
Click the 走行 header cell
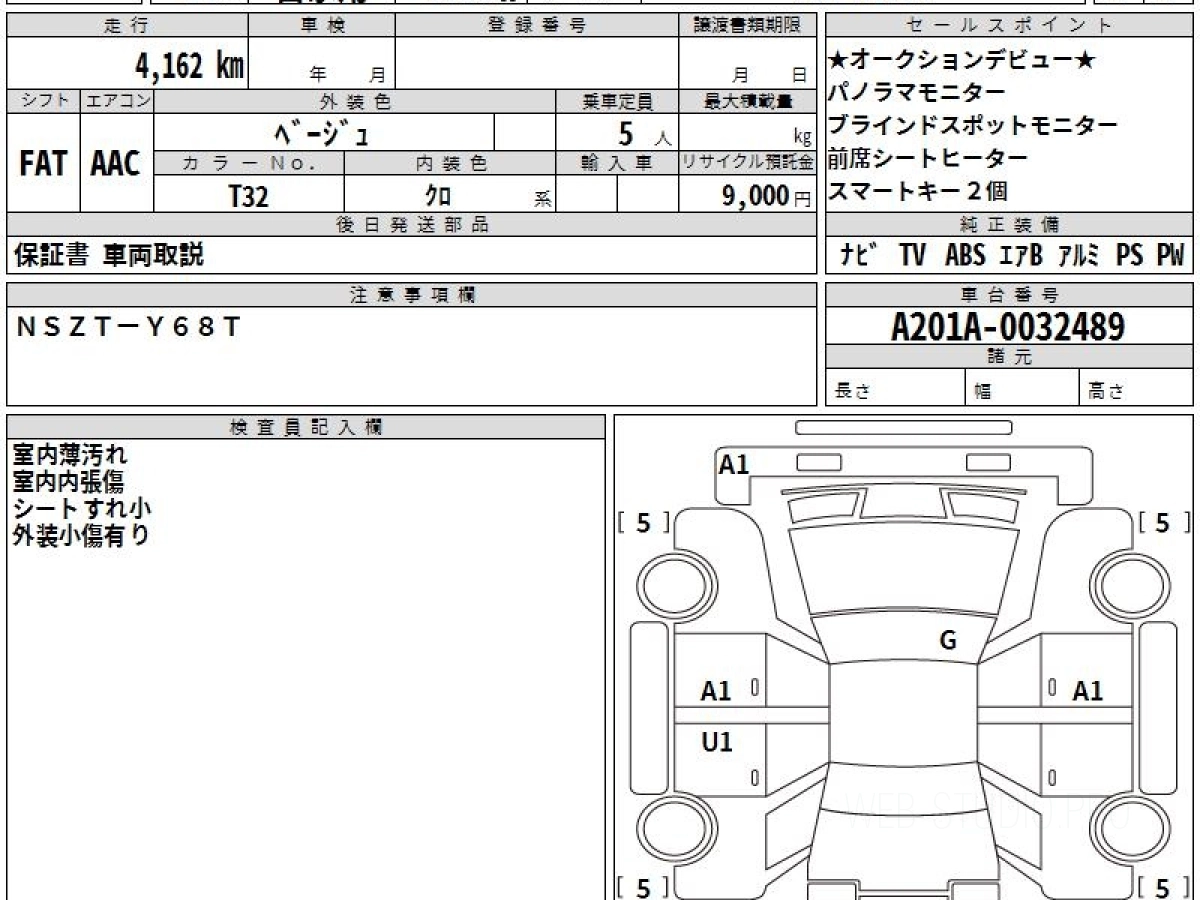[127, 26]
